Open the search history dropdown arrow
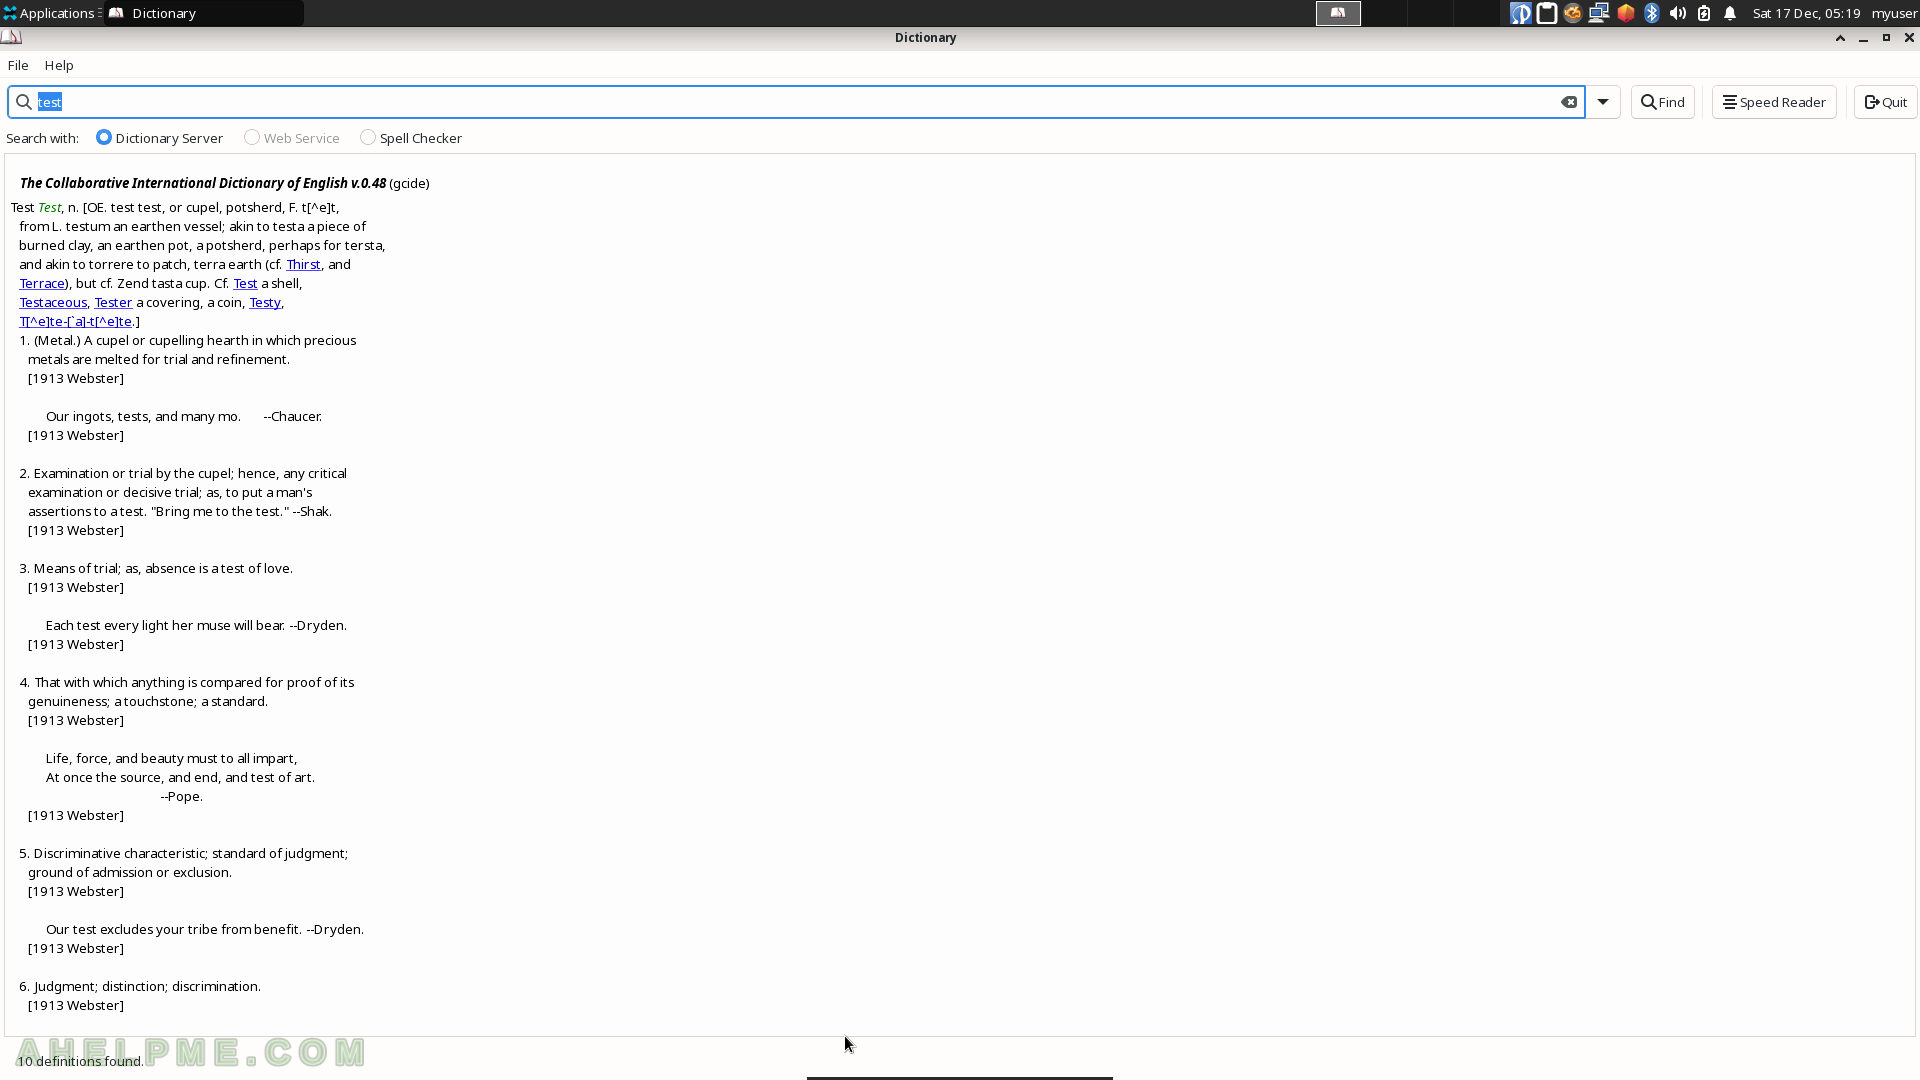The width and height of the screenshot is (1920, 1080). 1603,102
